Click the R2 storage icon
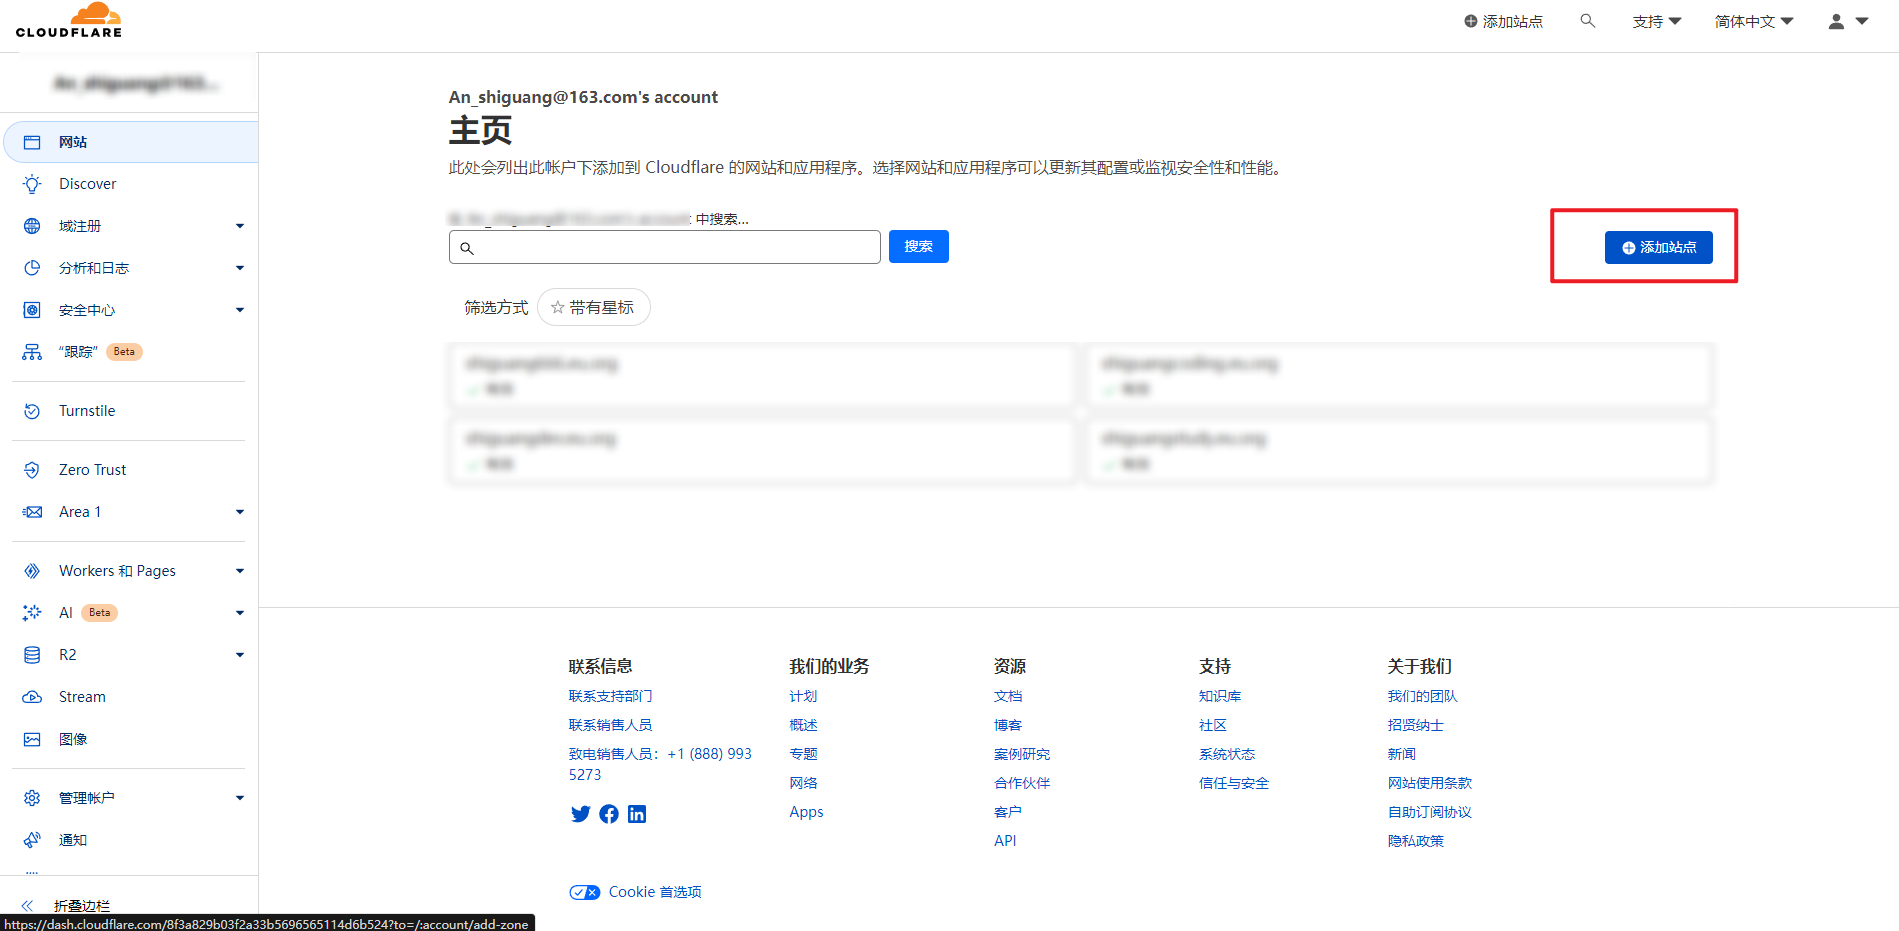This screenshot has height=931, width=1899. (32, 655)
